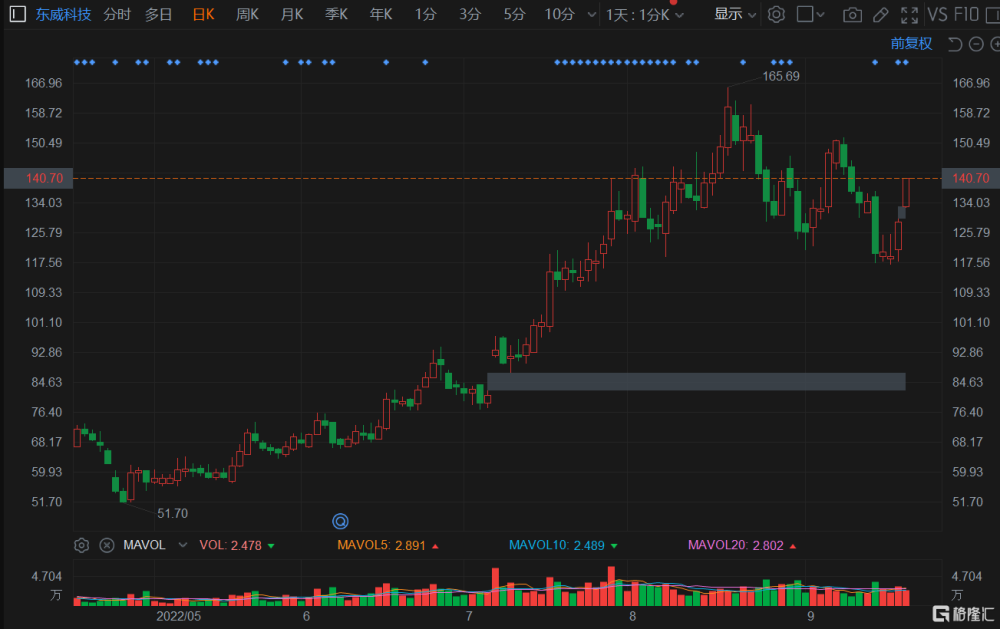Zoom out chart with minus icon
The image size is (1000, 629).
click(x=975, y=44)
